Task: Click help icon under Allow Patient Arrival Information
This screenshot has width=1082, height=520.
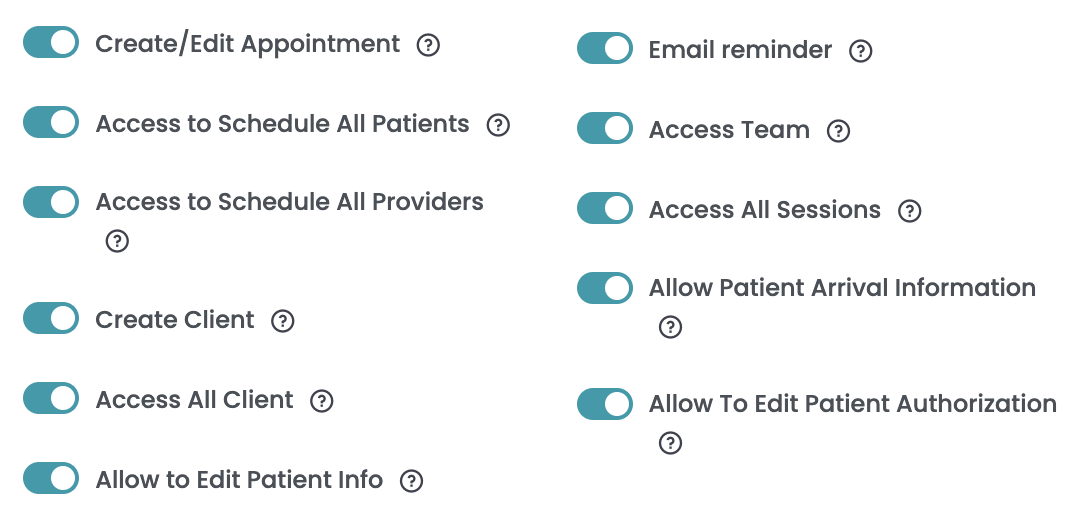Action: (670, 327)
